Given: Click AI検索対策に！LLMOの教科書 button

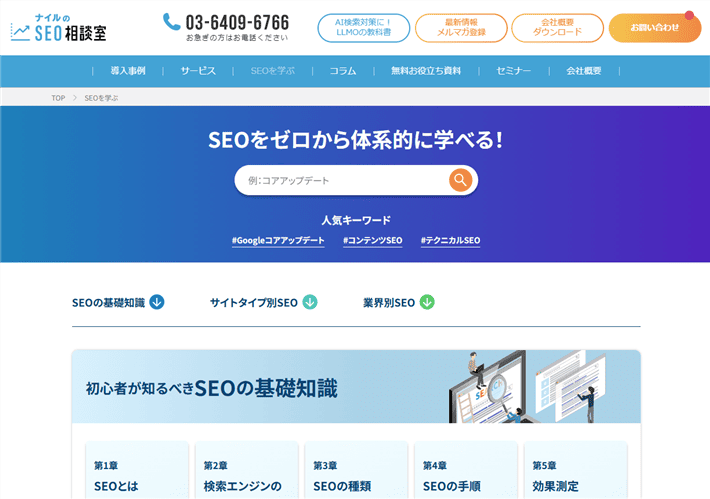Looking at the screenshot, I should coord(364,28).
